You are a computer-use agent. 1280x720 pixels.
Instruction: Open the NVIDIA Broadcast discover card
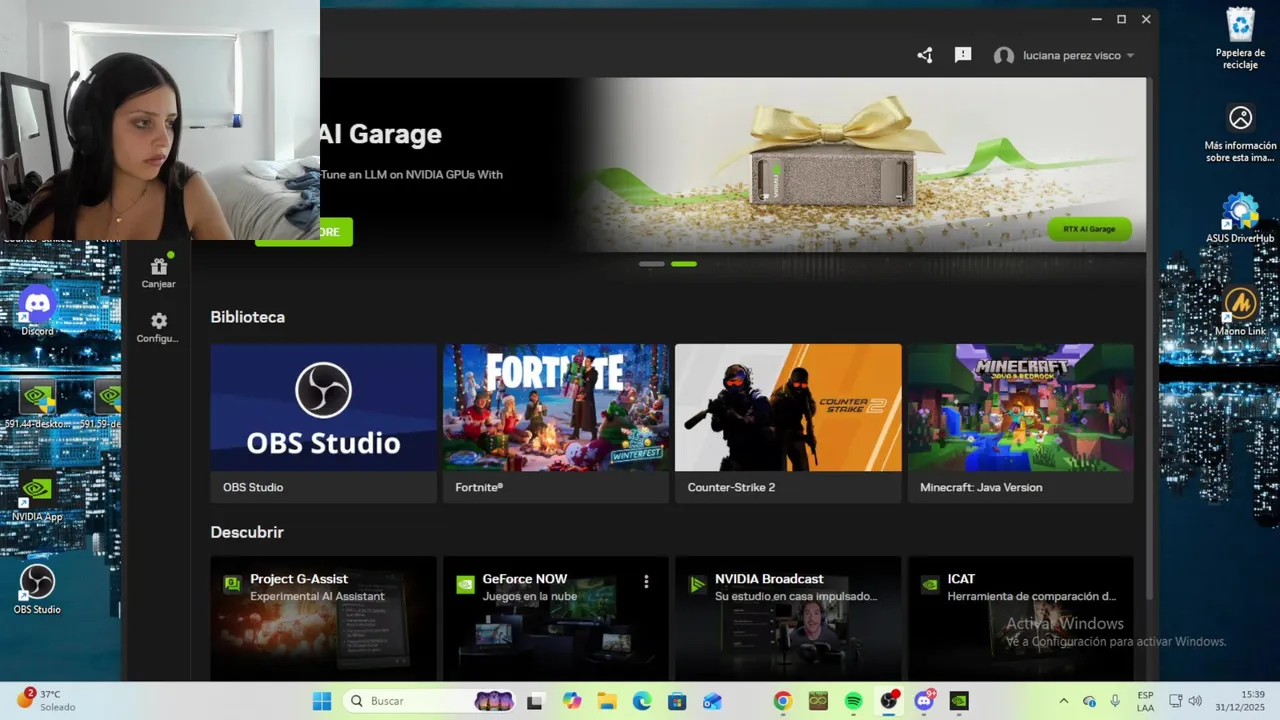[788, 618]
